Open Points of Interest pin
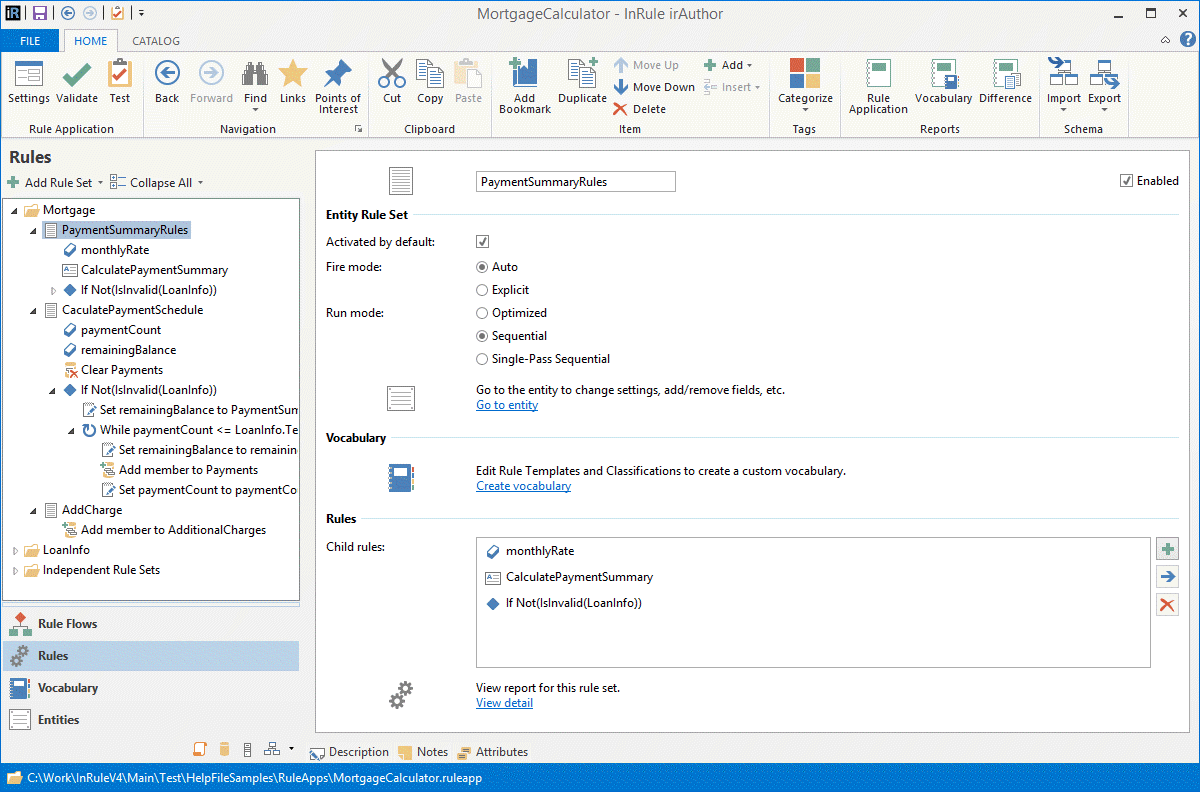 [x=338, y=76]
